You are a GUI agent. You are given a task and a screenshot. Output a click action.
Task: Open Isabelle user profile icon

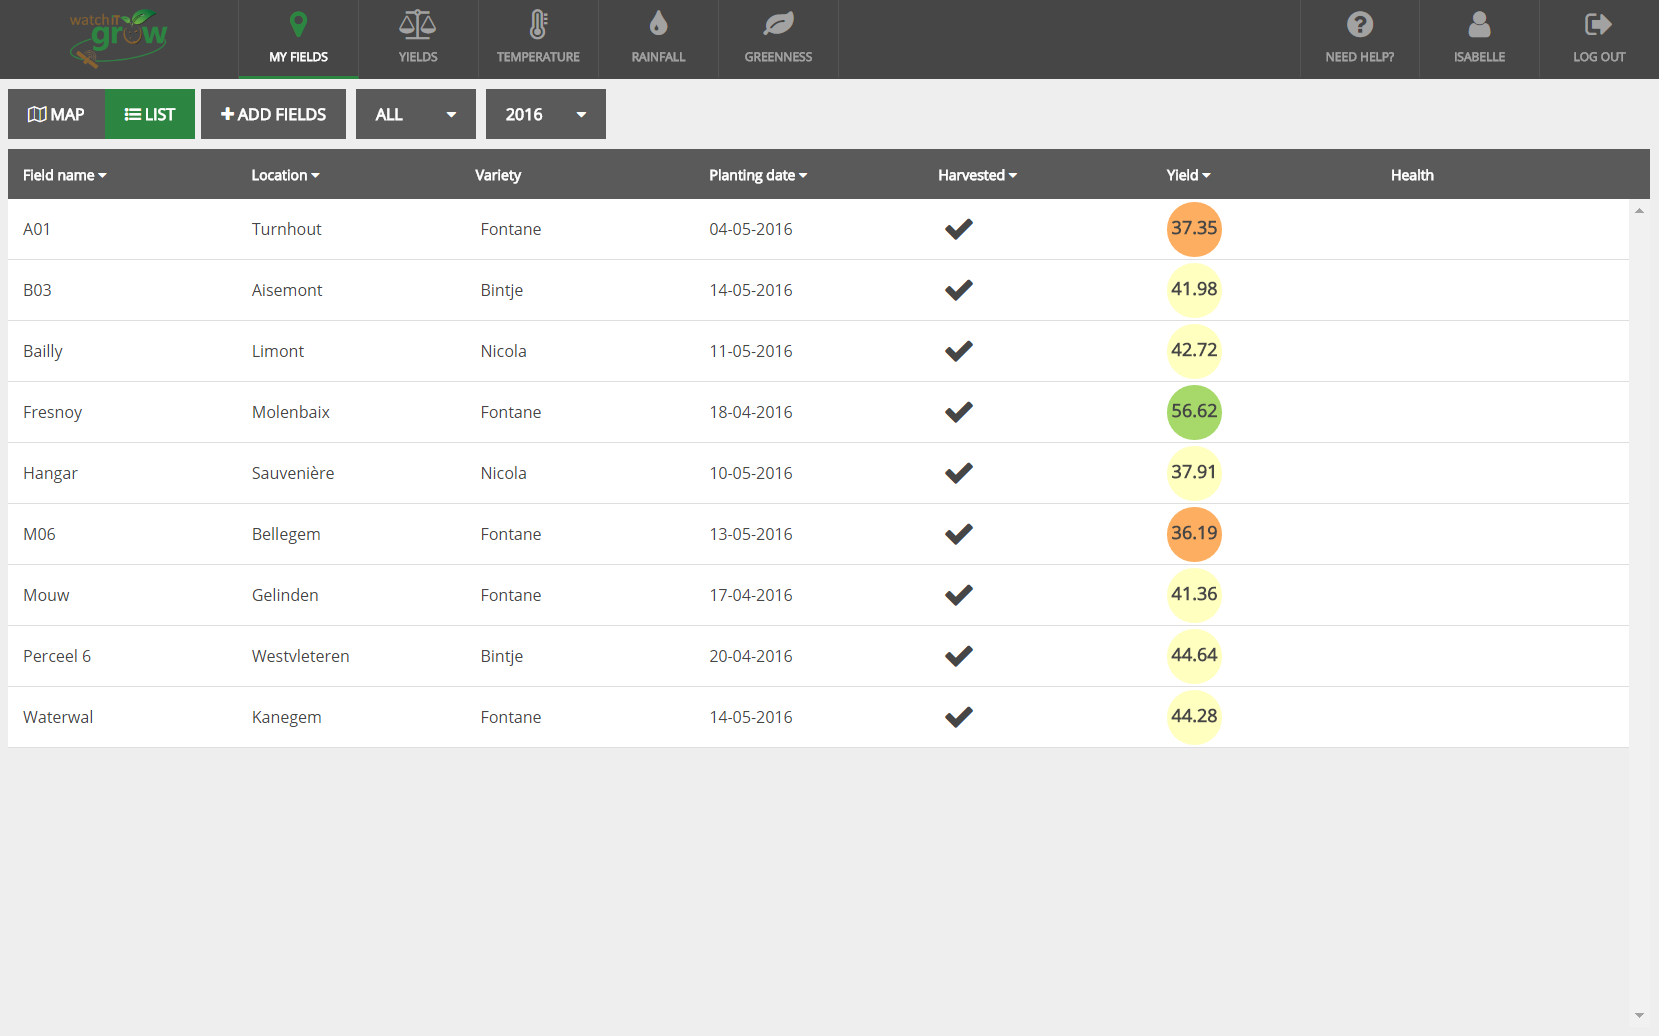click(x=1479, y=24)
